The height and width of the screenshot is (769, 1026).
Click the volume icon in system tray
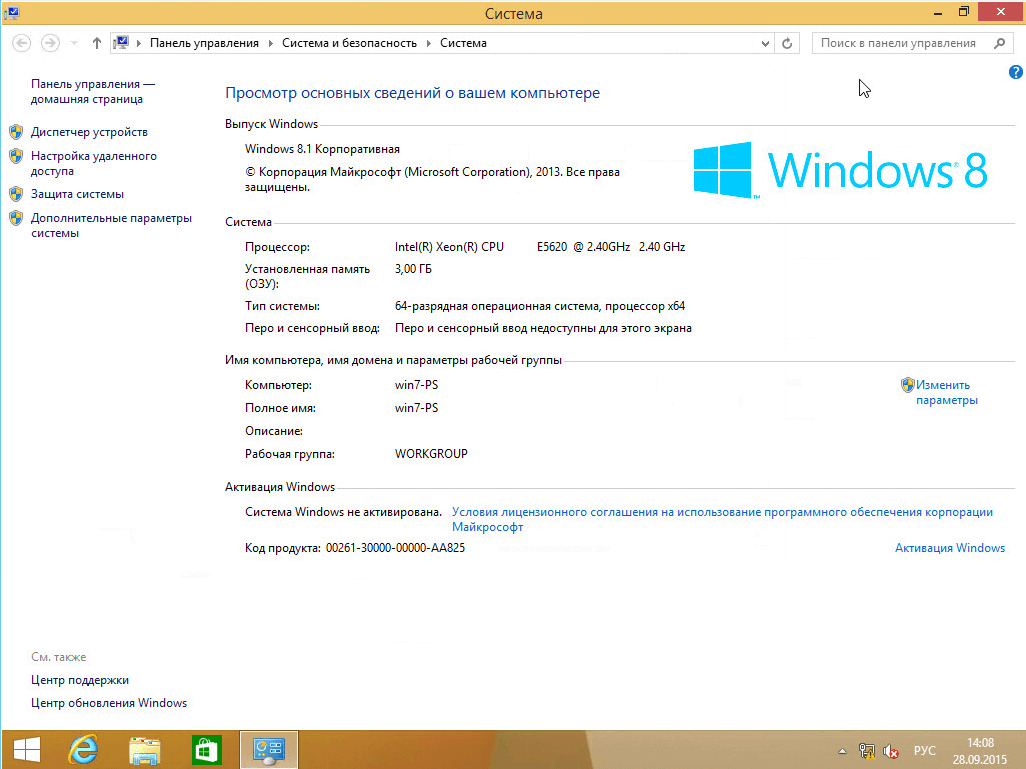[x=890, y=751]
